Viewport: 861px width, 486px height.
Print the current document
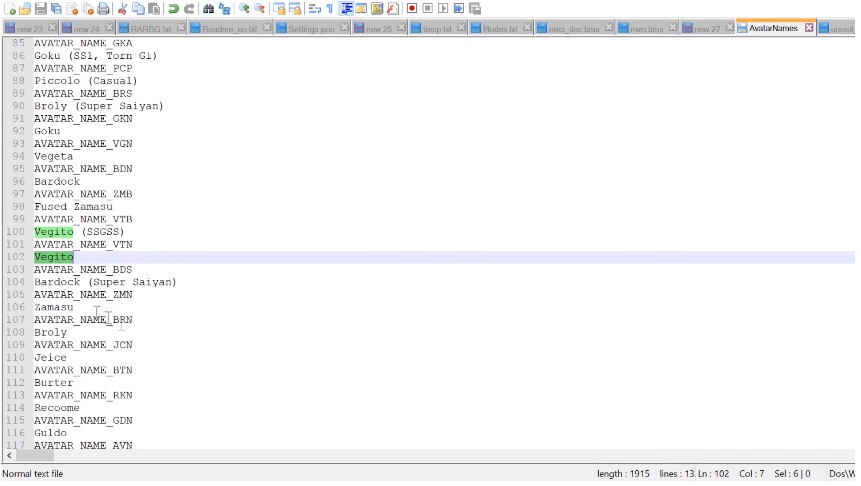pos(103,8)
